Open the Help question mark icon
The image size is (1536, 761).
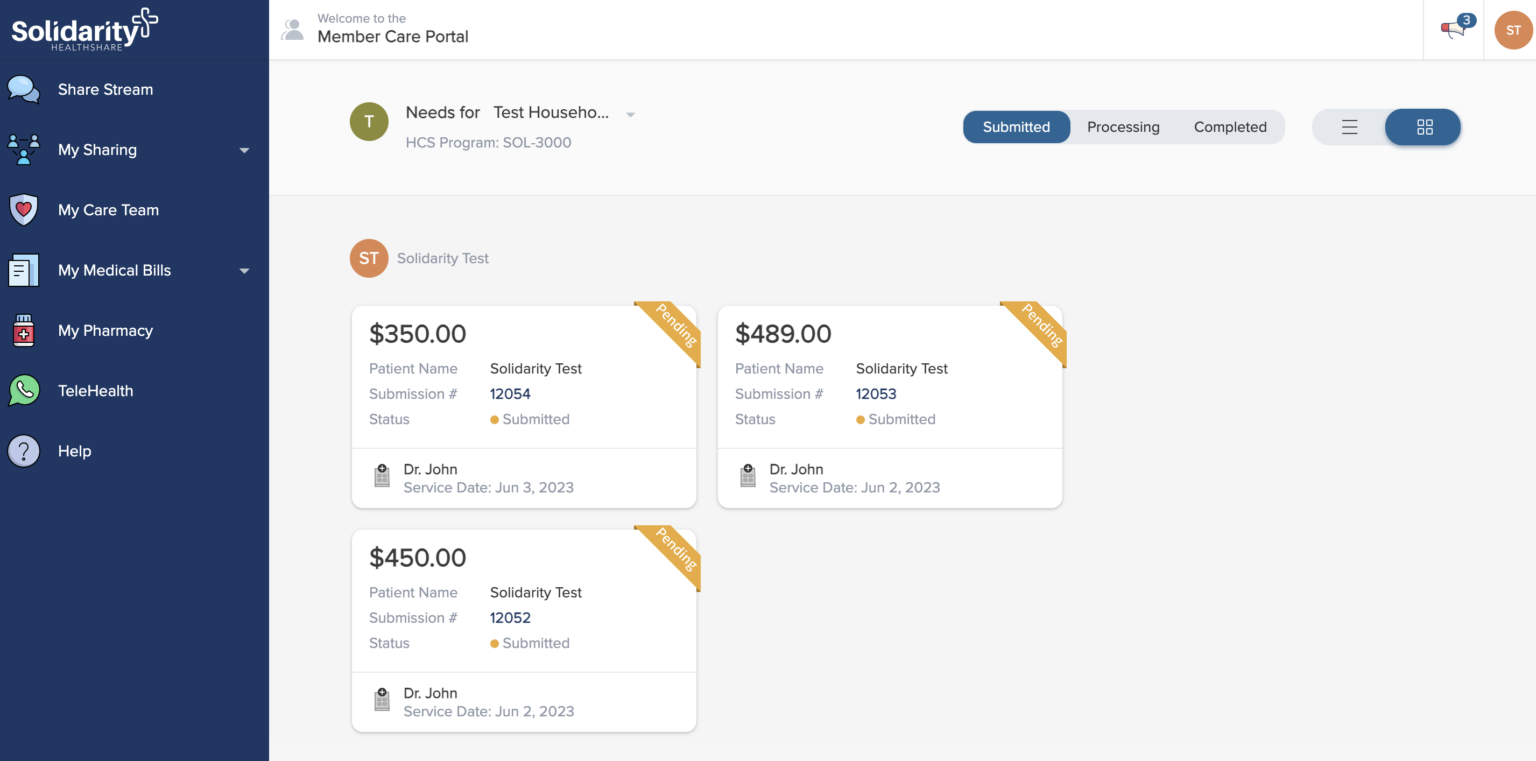[23, 451]
